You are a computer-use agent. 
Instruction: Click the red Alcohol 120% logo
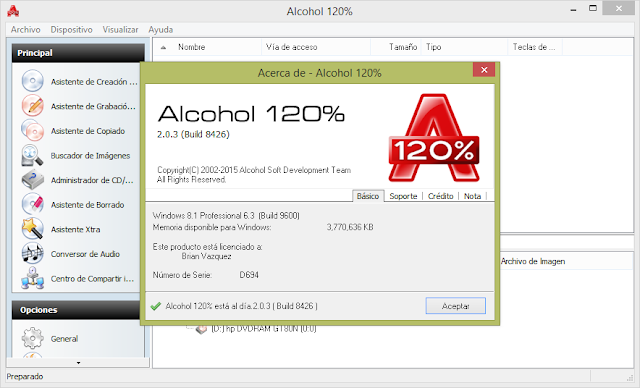coord(433,138)
